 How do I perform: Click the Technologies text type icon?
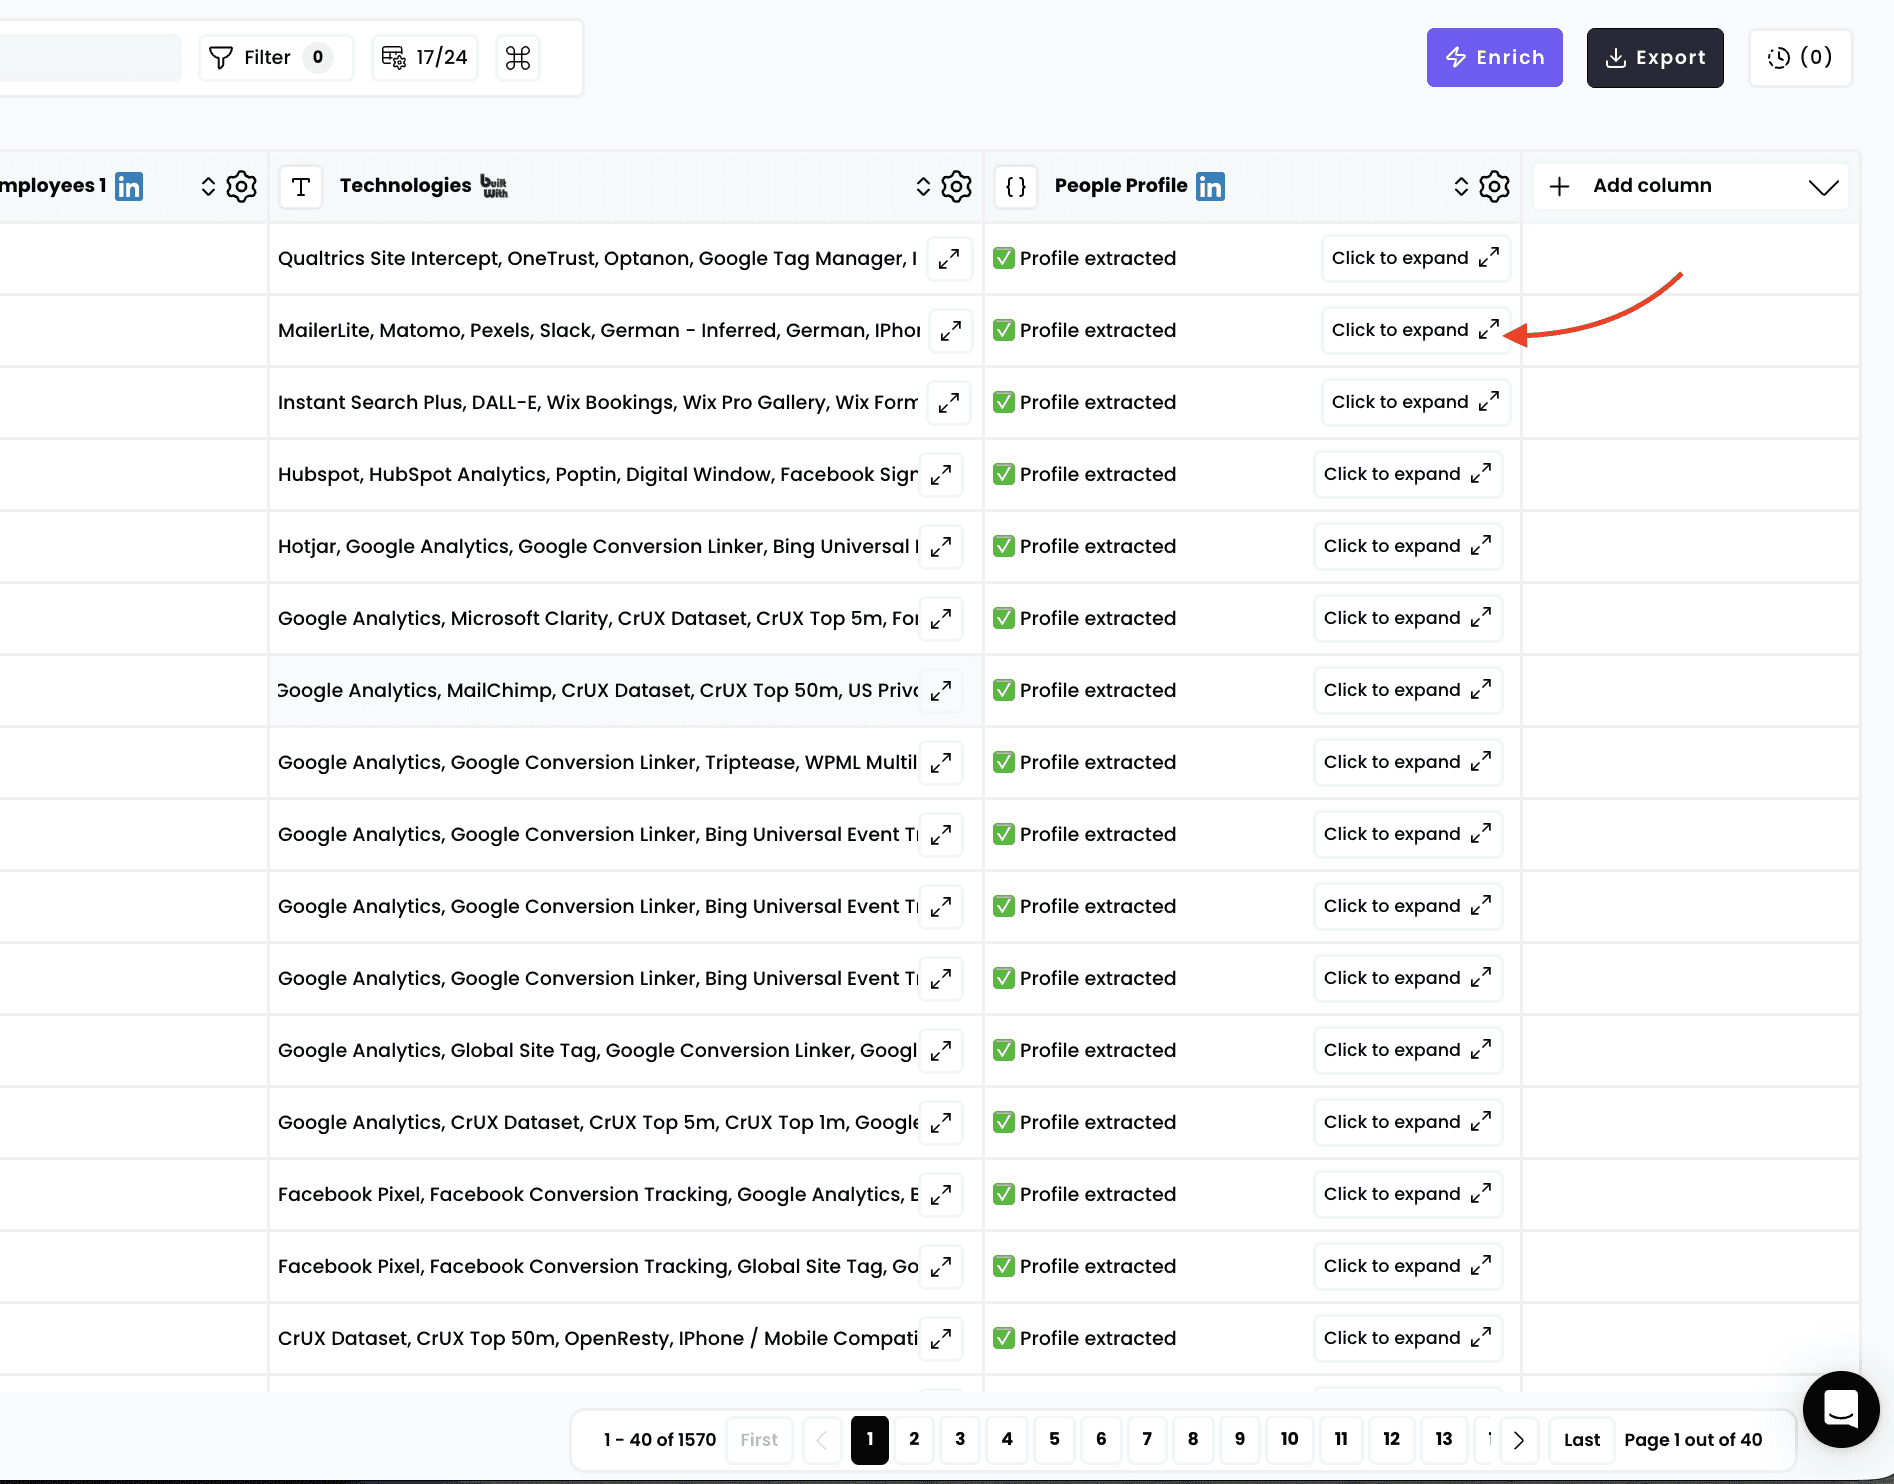pos(301,186)
